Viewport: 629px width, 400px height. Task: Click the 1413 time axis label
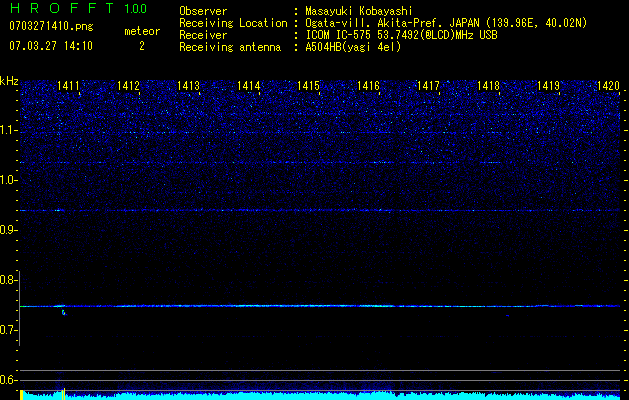(189, 85)
